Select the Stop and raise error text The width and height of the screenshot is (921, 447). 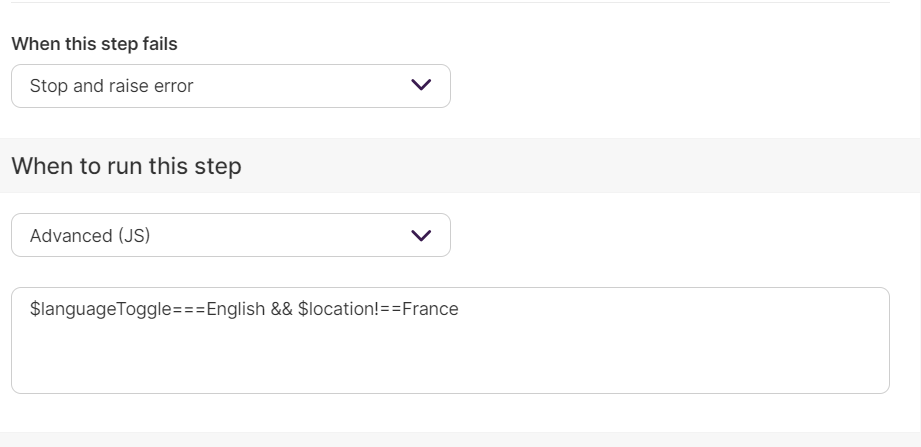point(112,86)
